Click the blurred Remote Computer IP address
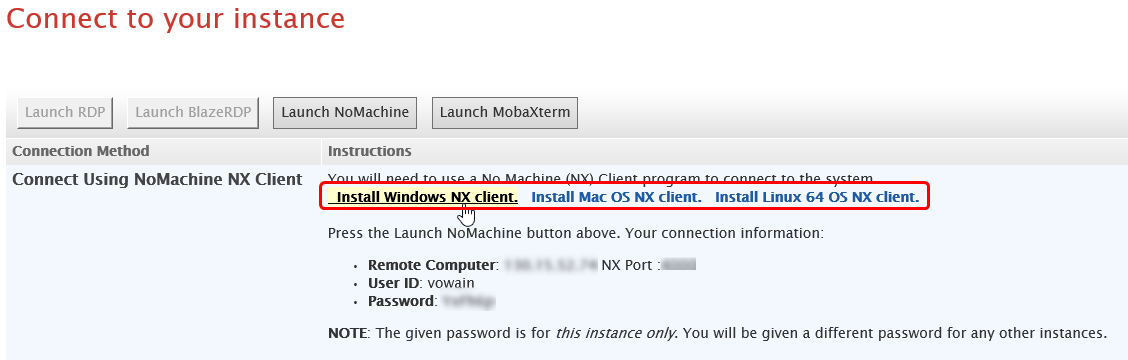 (x=550, y=265)
